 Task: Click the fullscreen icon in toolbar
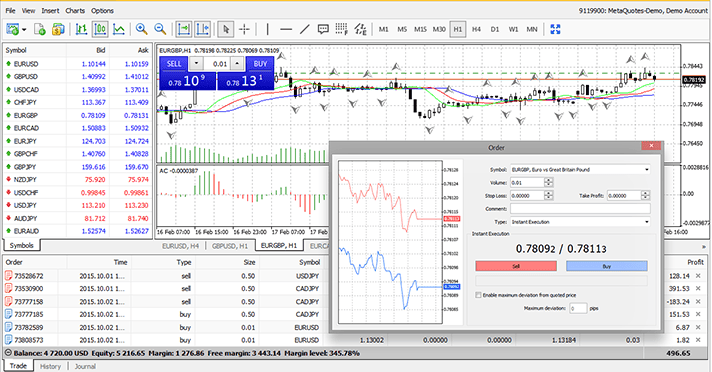[x=555, y=30]
